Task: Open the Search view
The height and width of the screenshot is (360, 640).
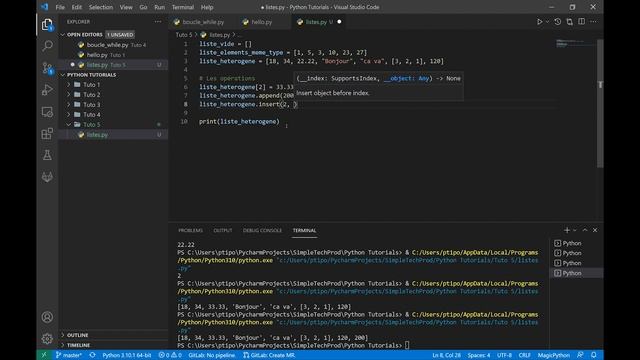Action: pyautogui.click(x=47, y=46)
